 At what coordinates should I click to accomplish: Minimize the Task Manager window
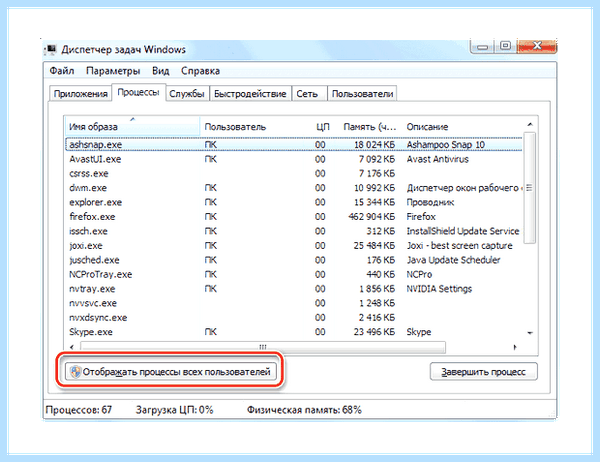(x=483, y=47)
